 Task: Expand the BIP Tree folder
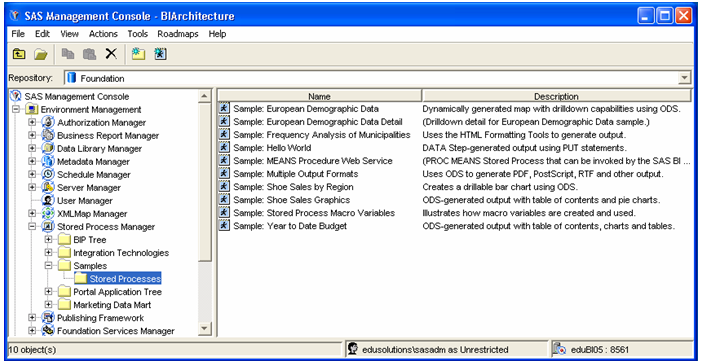click(x=48, y=239)
